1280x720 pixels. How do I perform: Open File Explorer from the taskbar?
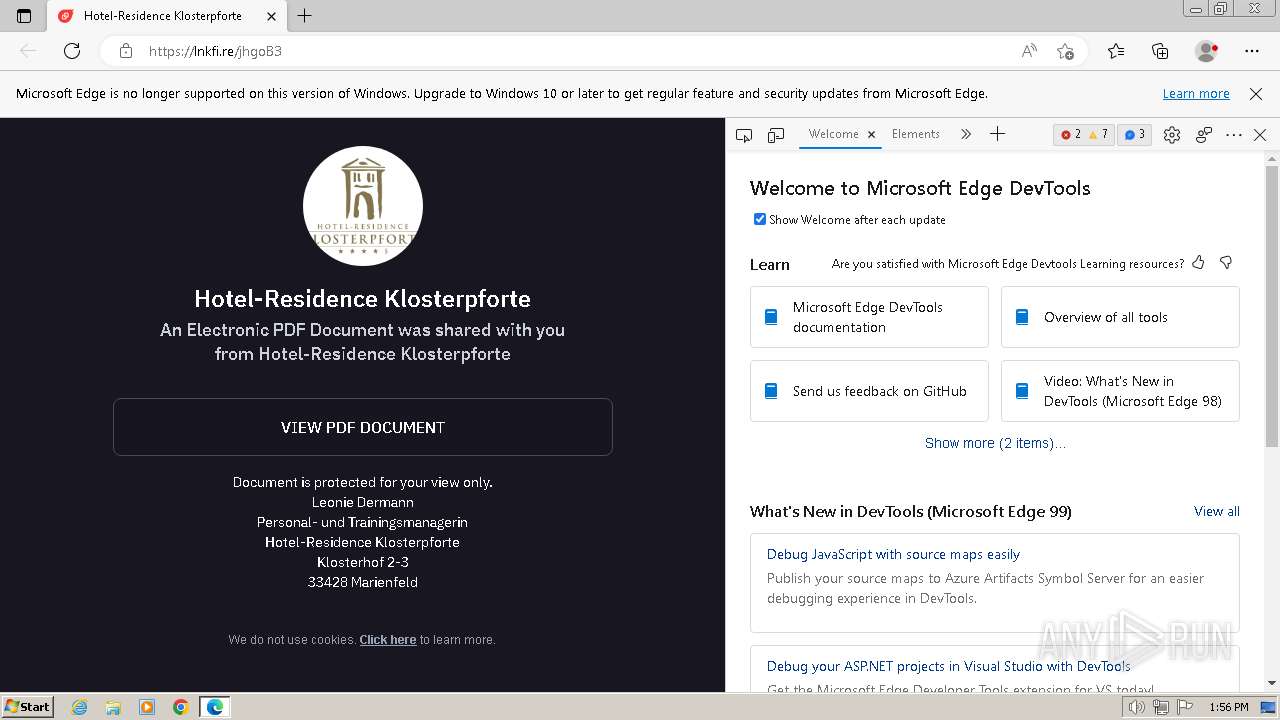113,707
